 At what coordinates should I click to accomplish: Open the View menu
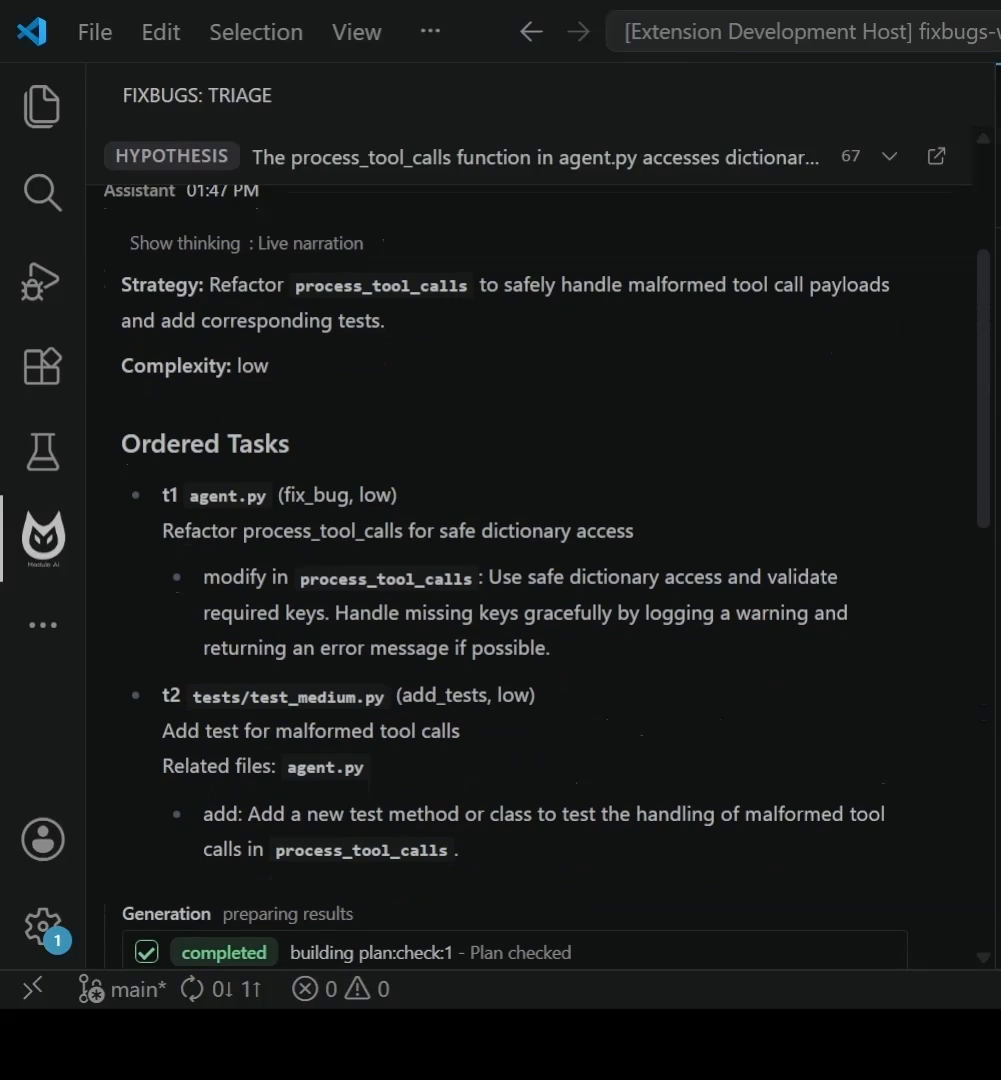pos(356,32)
